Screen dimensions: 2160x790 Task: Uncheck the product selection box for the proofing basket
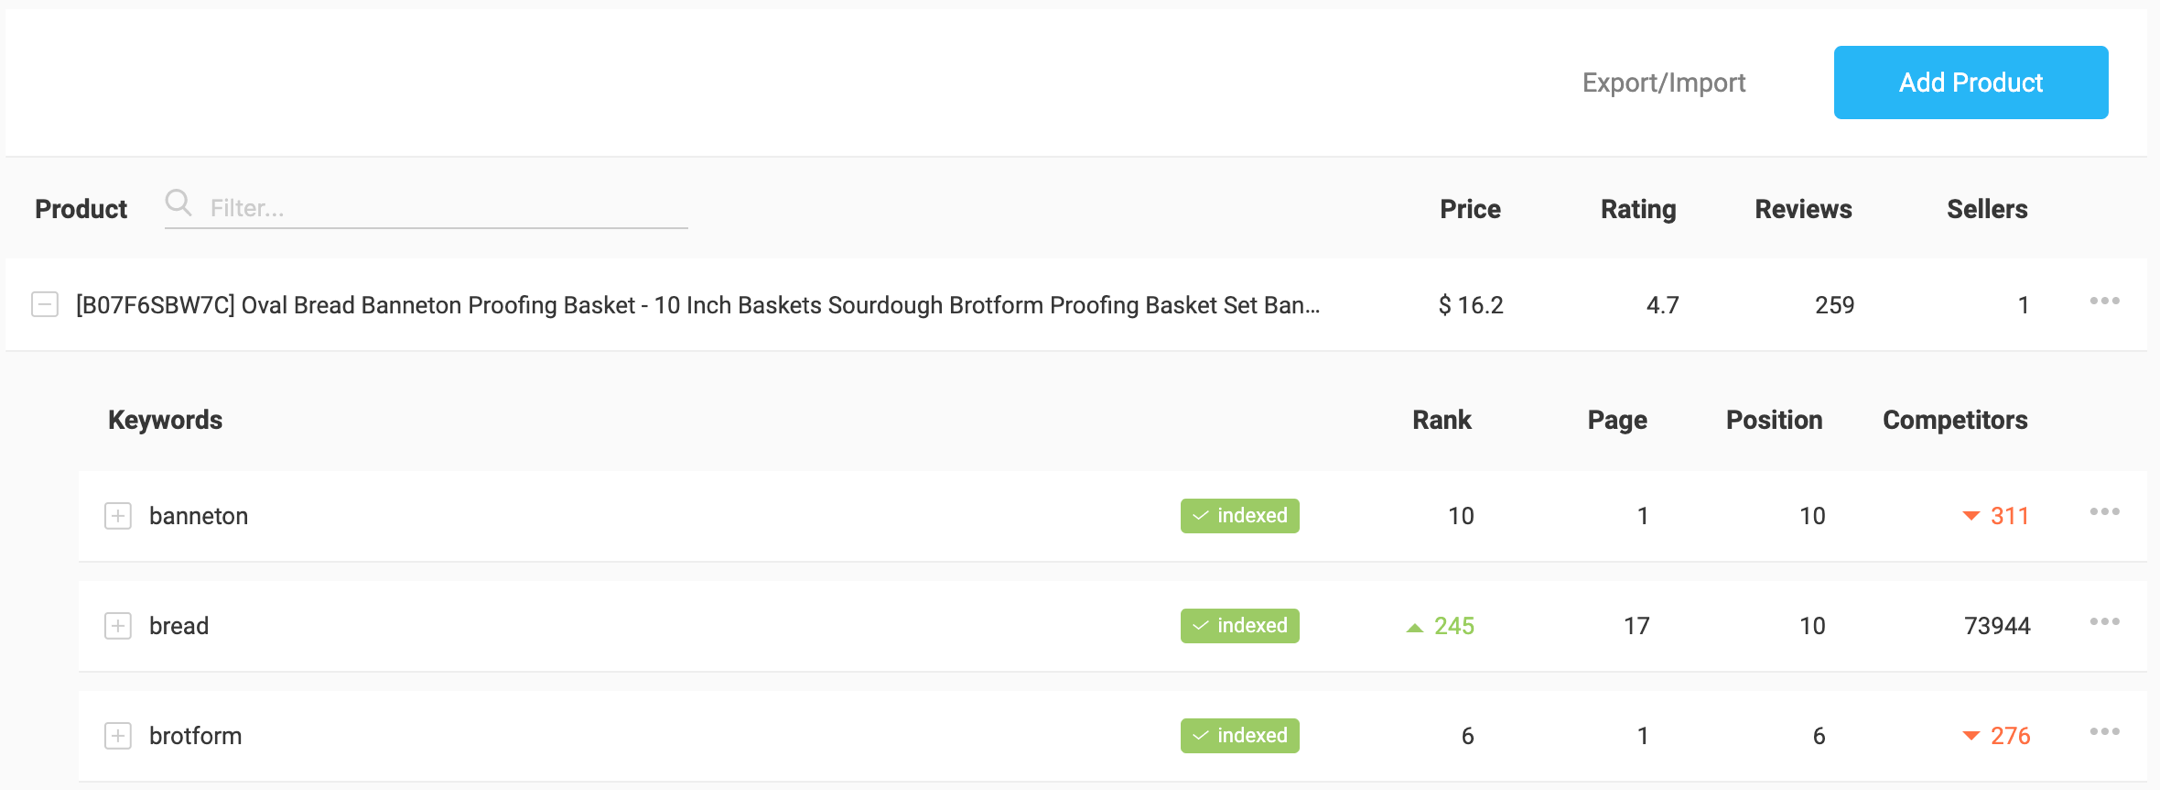coord(44,304)
